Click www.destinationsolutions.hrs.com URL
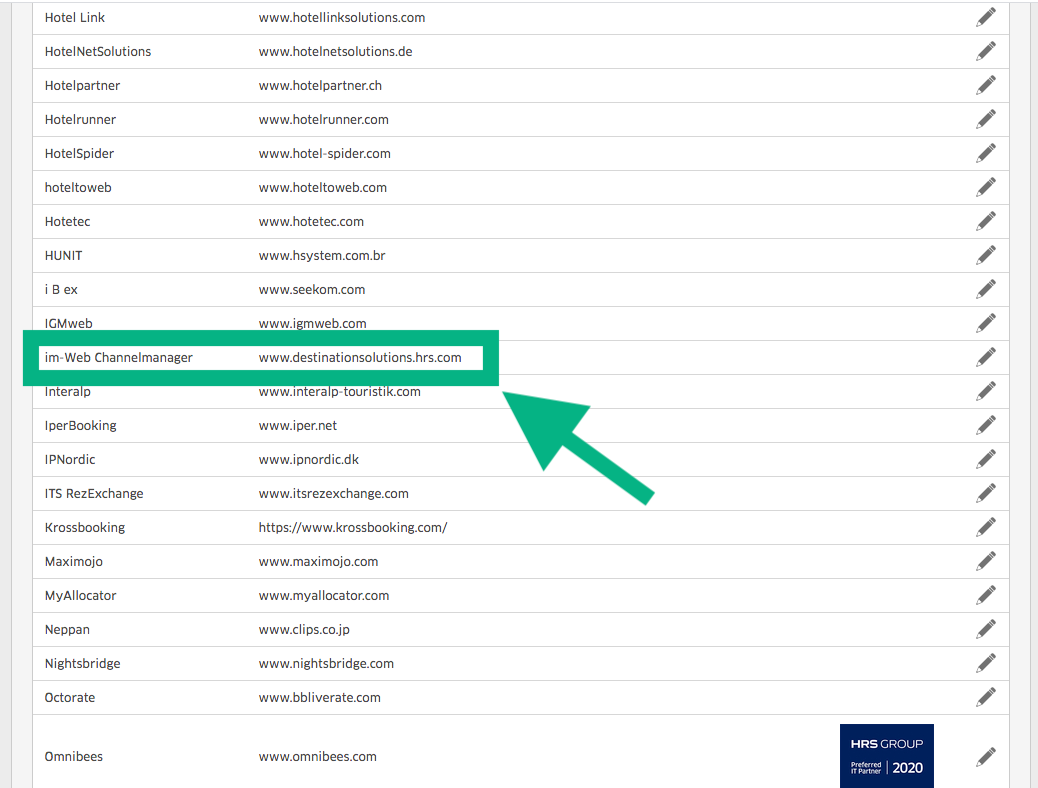Image resolution: width=1038 pixels, height=788 pixels. (360, 358)
